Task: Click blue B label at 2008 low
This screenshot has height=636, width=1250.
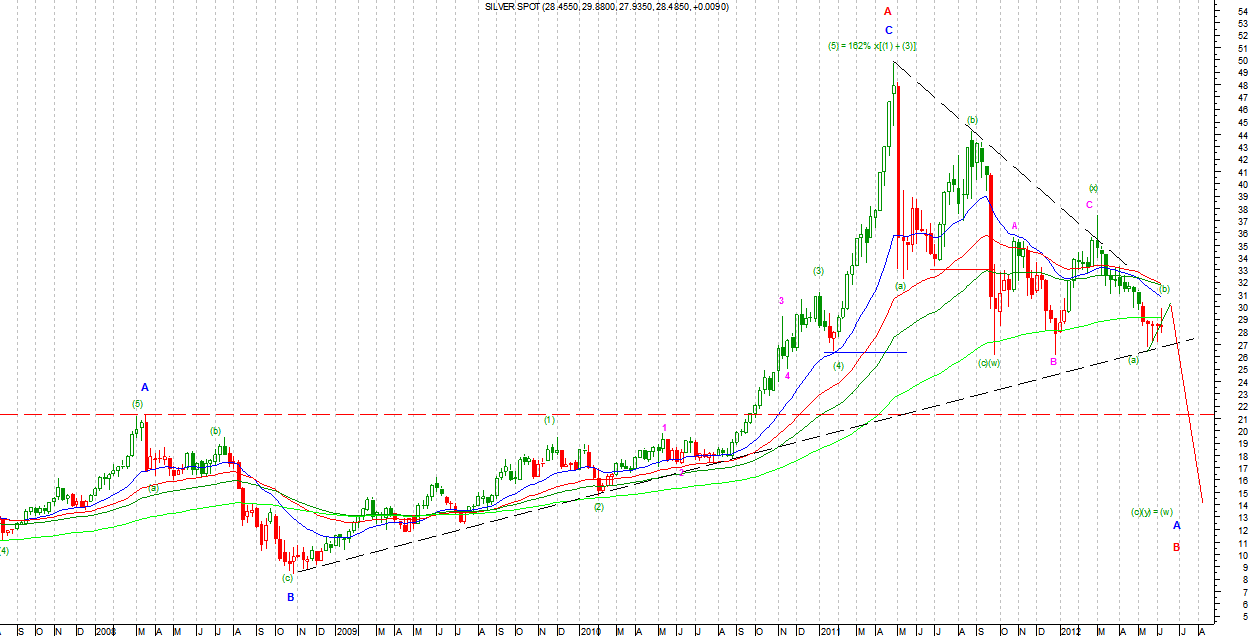Action: [x=291, y=597]
